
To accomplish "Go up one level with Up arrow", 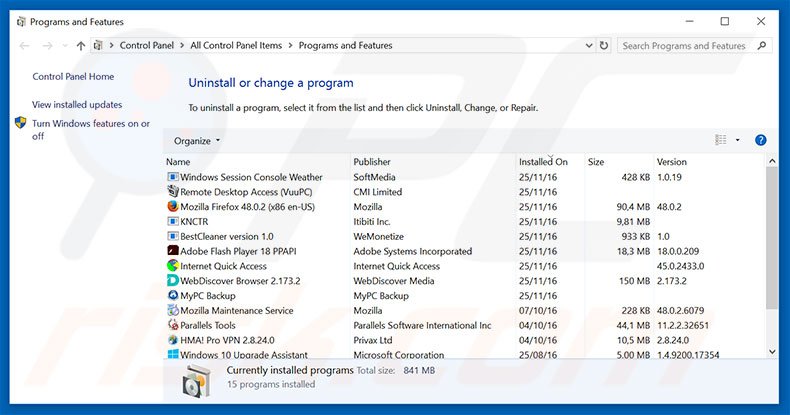I will point(81,46).
